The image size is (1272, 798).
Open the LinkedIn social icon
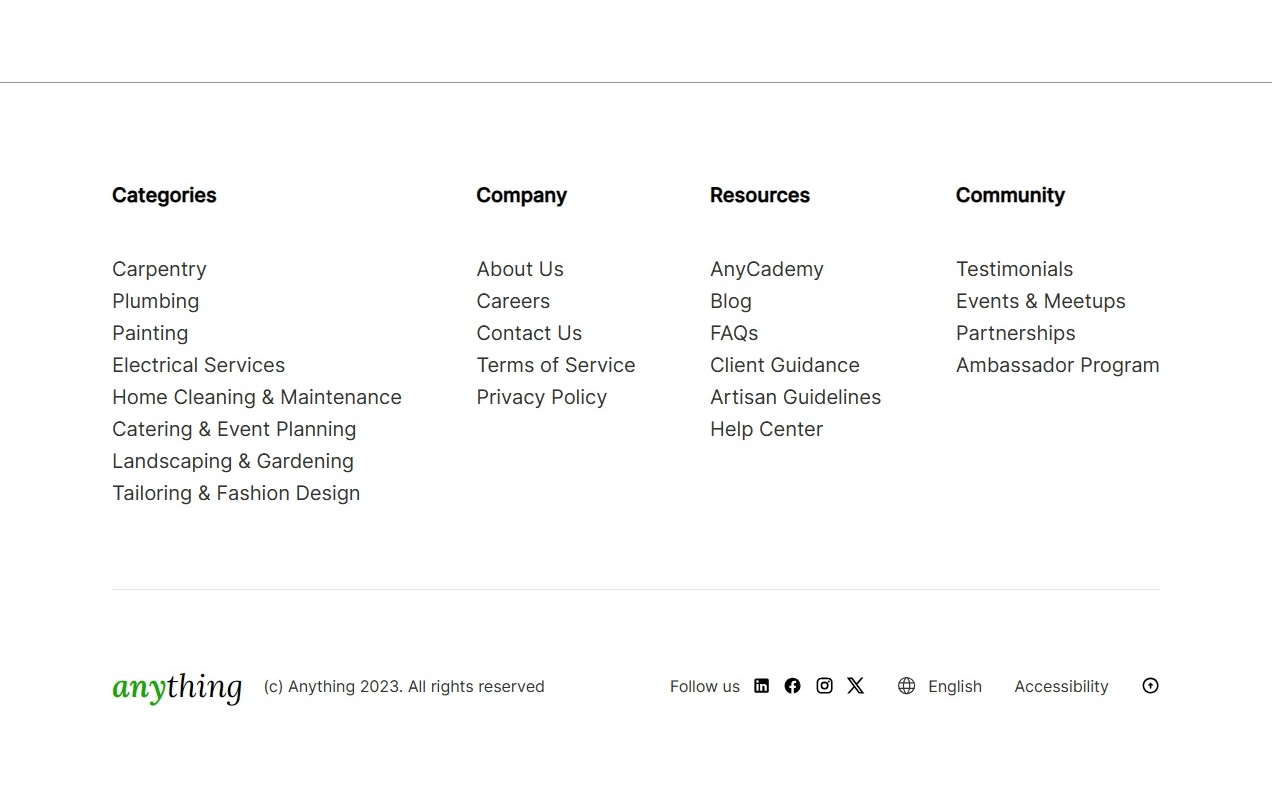[x=761, y=686]
